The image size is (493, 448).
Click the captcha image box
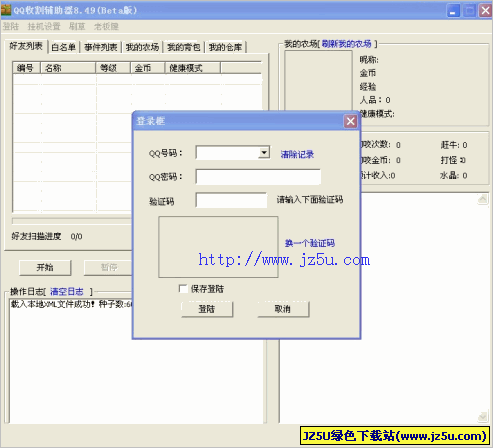218,247
